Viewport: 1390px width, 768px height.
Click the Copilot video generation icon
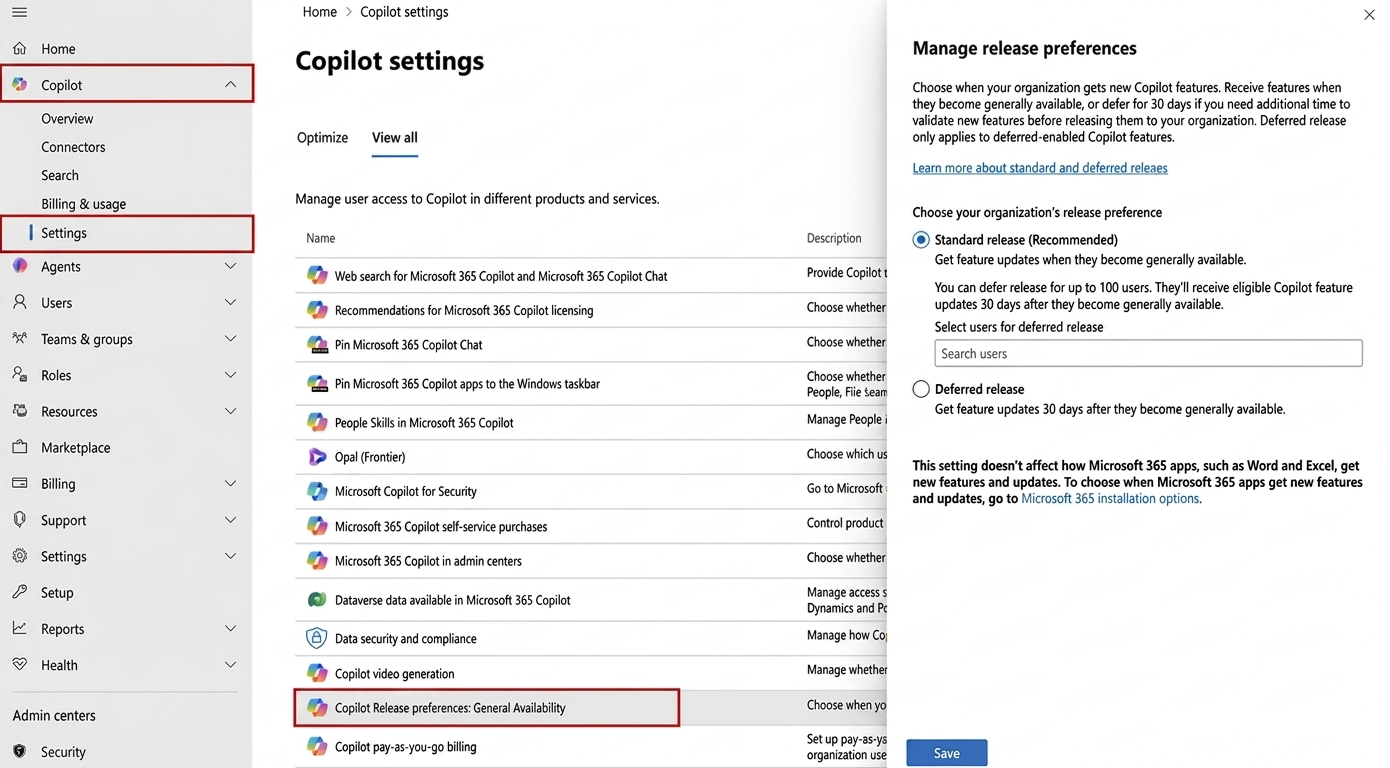[317, 673]
